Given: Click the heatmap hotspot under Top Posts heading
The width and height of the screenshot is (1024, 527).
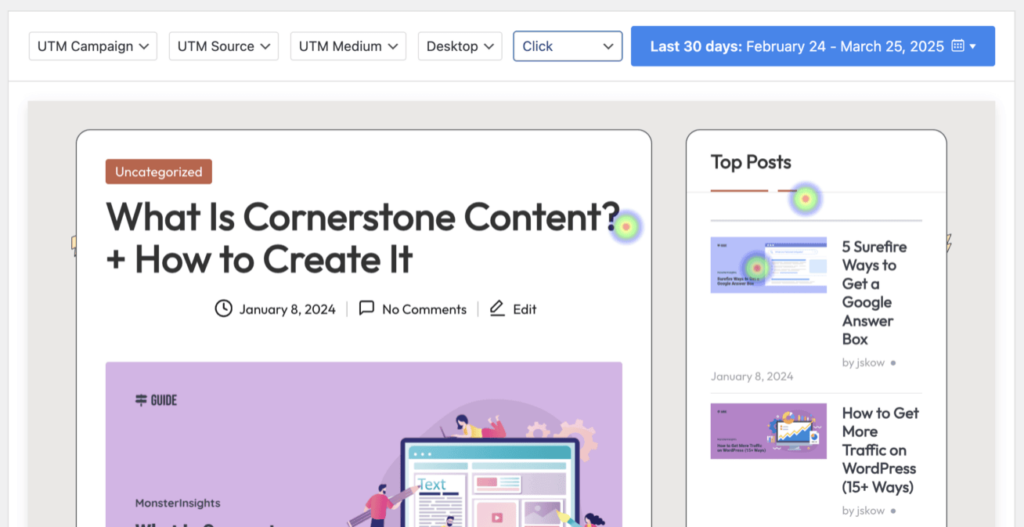Looking at the screenshot, I should [805, 199].
